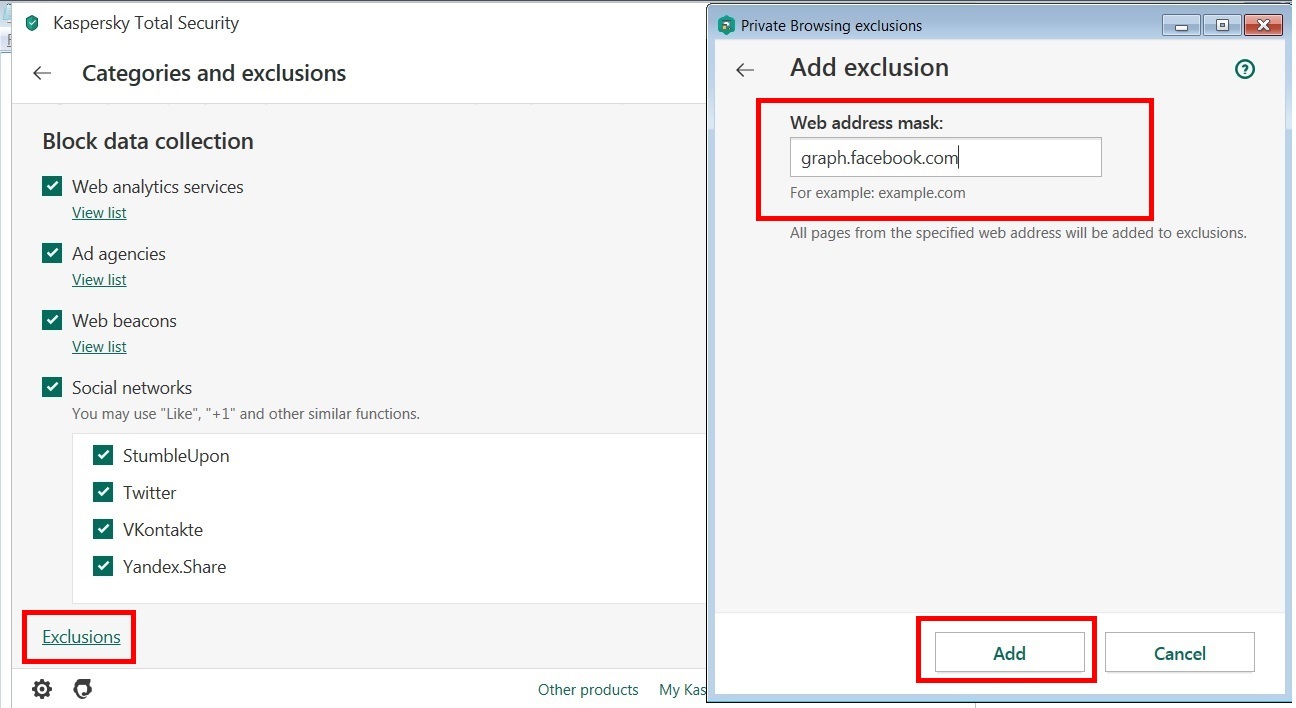
Task: Open the Other products link
Action: (x=588, y=690)
